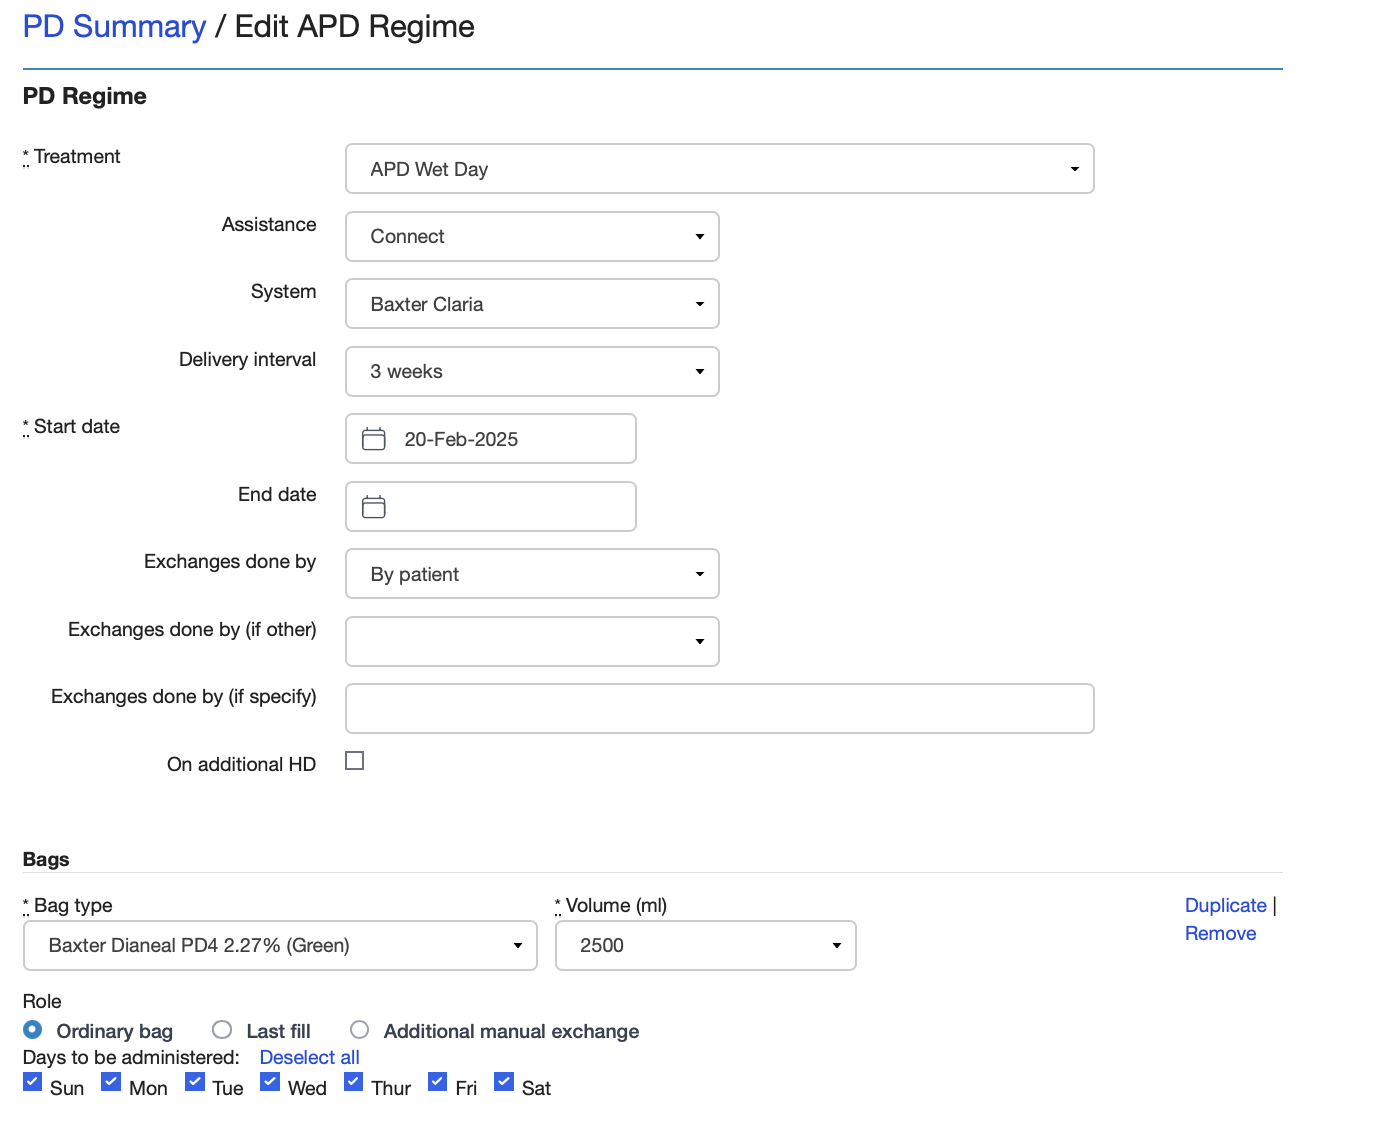Screen dimensions: 1382x1128
Task: Open the Exchanges done by dropdown
Action: [x=700, y=573]
